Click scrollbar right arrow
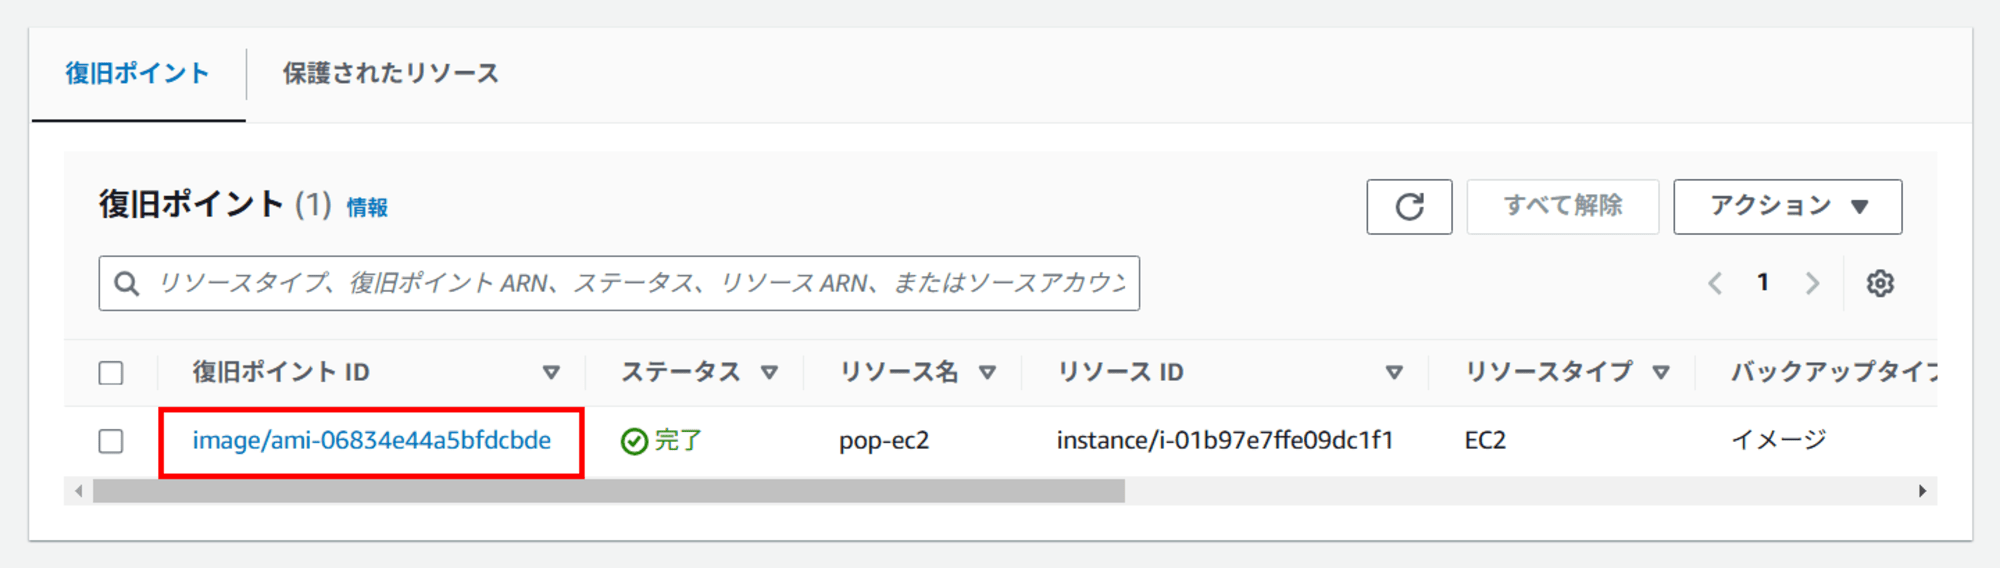This screenshot has width=2000, height=568. click(1922, 491)
